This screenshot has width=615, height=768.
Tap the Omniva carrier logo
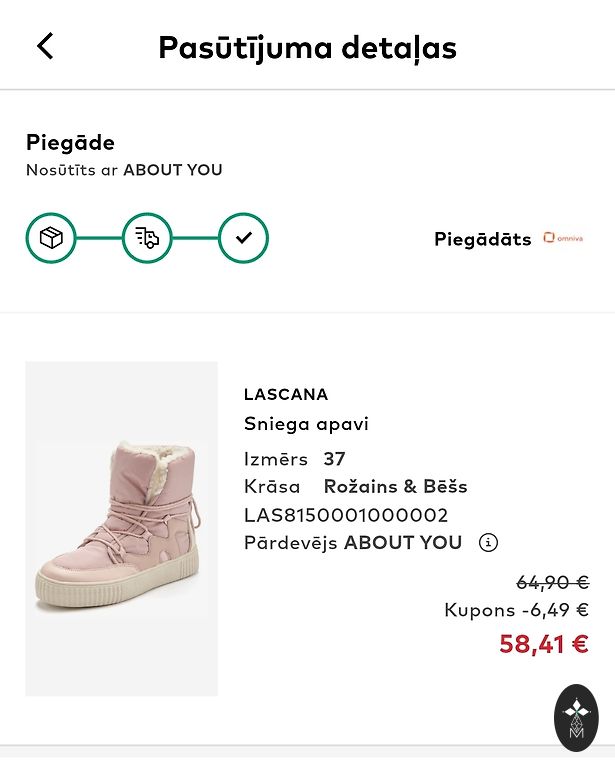coord(563,238)
